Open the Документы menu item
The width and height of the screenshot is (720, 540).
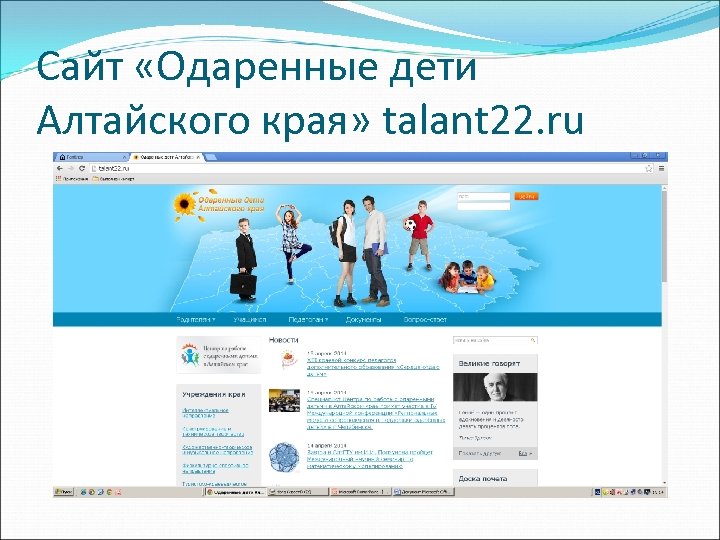(x=364, y=320)
